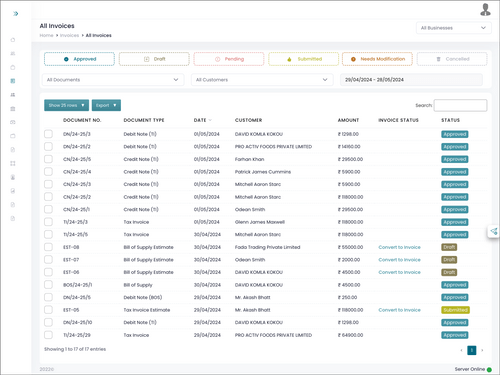Click document number CN/24-25/1
The height and width of the screenshot is (375, 500).
coord(76,210)
